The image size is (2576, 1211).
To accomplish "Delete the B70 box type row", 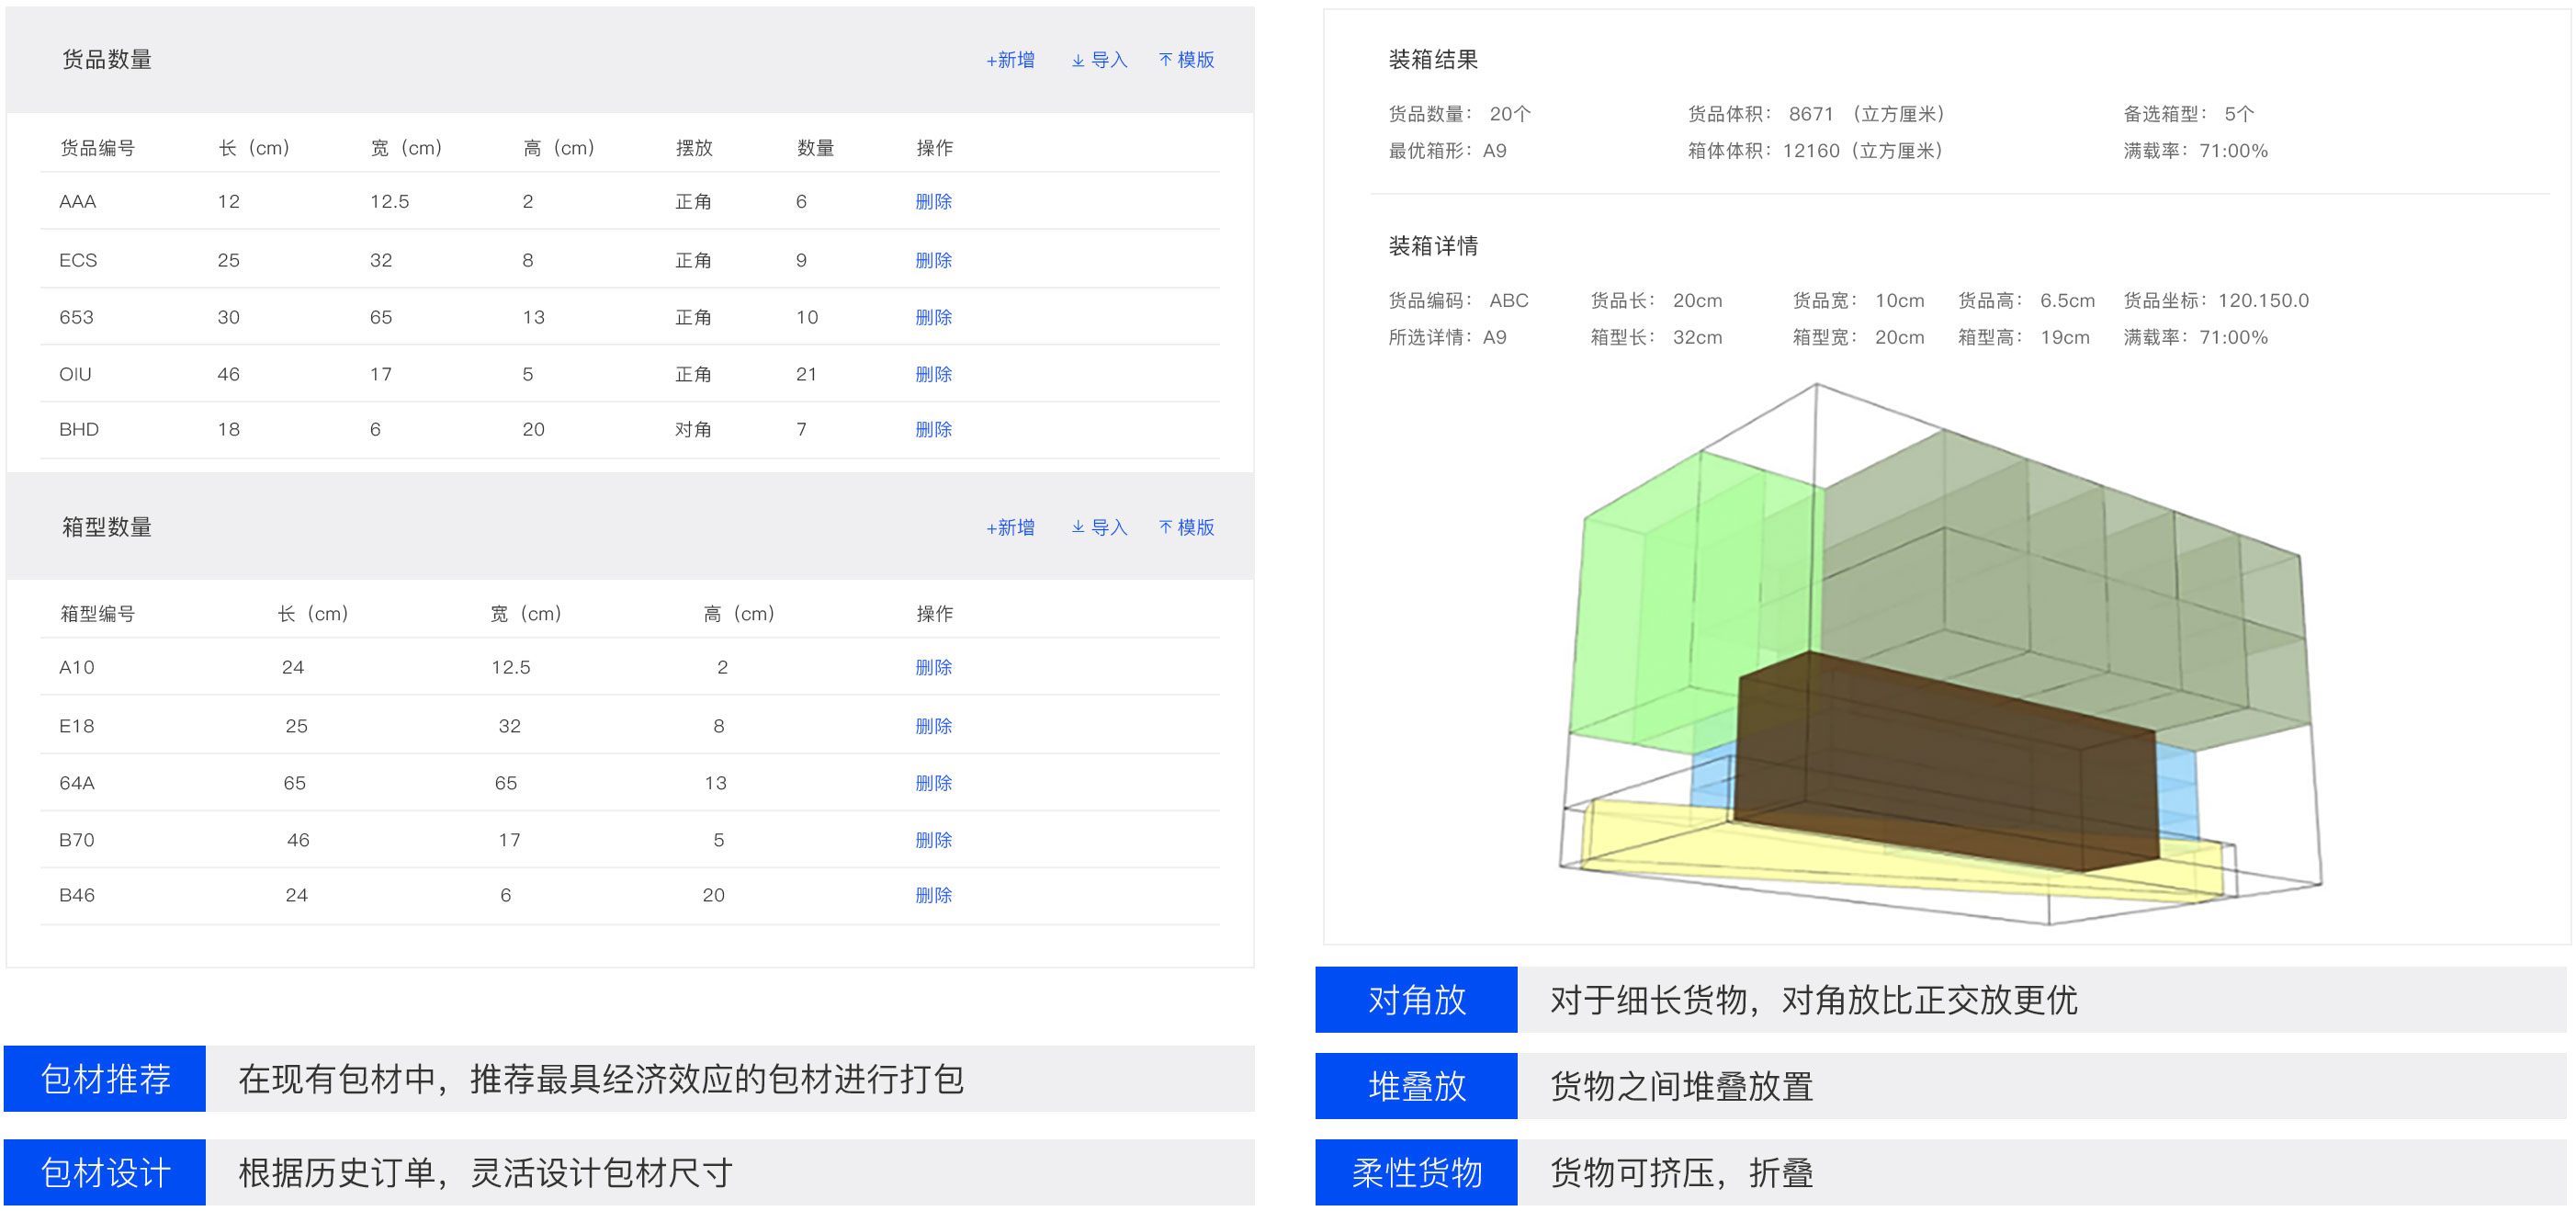I will coord(933,840).
